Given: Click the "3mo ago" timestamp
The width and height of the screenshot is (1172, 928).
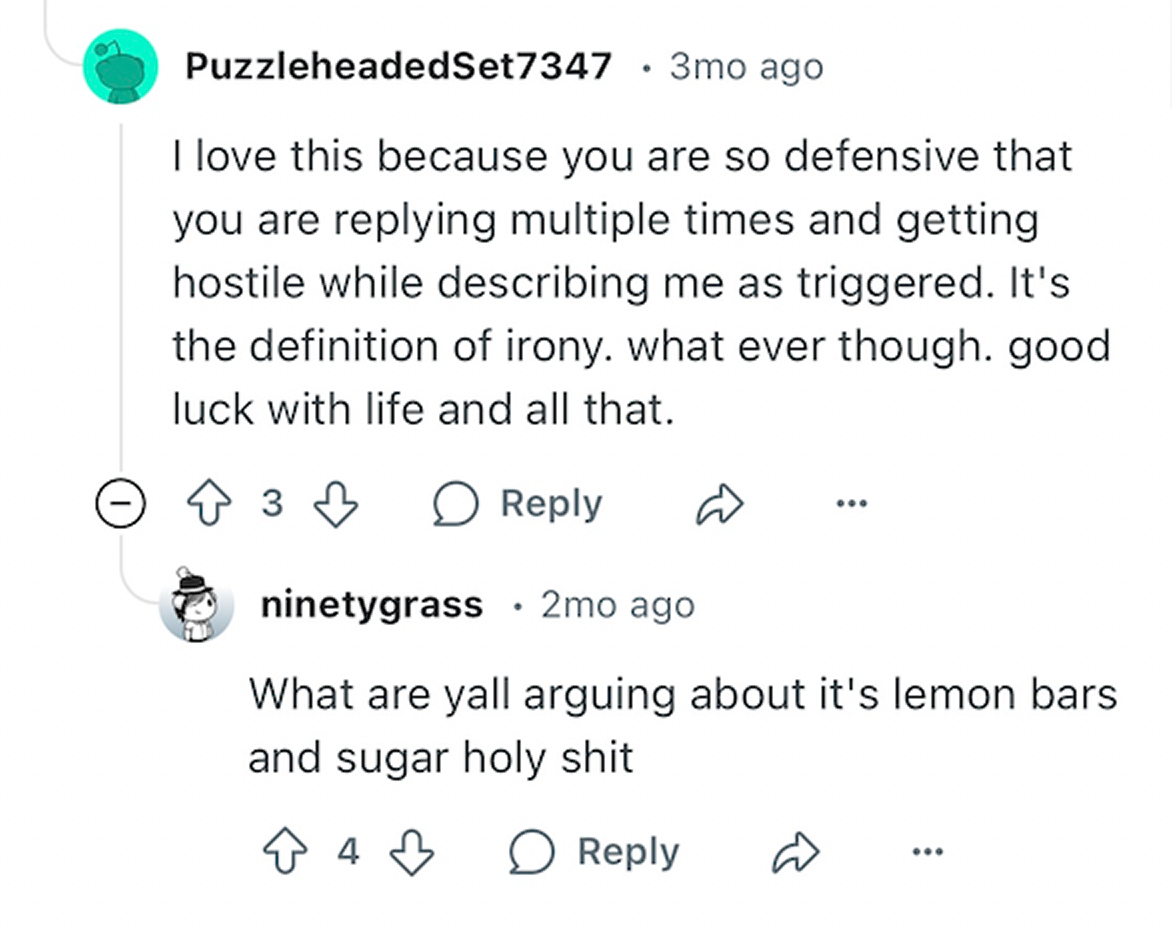Looking at the screenshot, I should tap(746, 67).
